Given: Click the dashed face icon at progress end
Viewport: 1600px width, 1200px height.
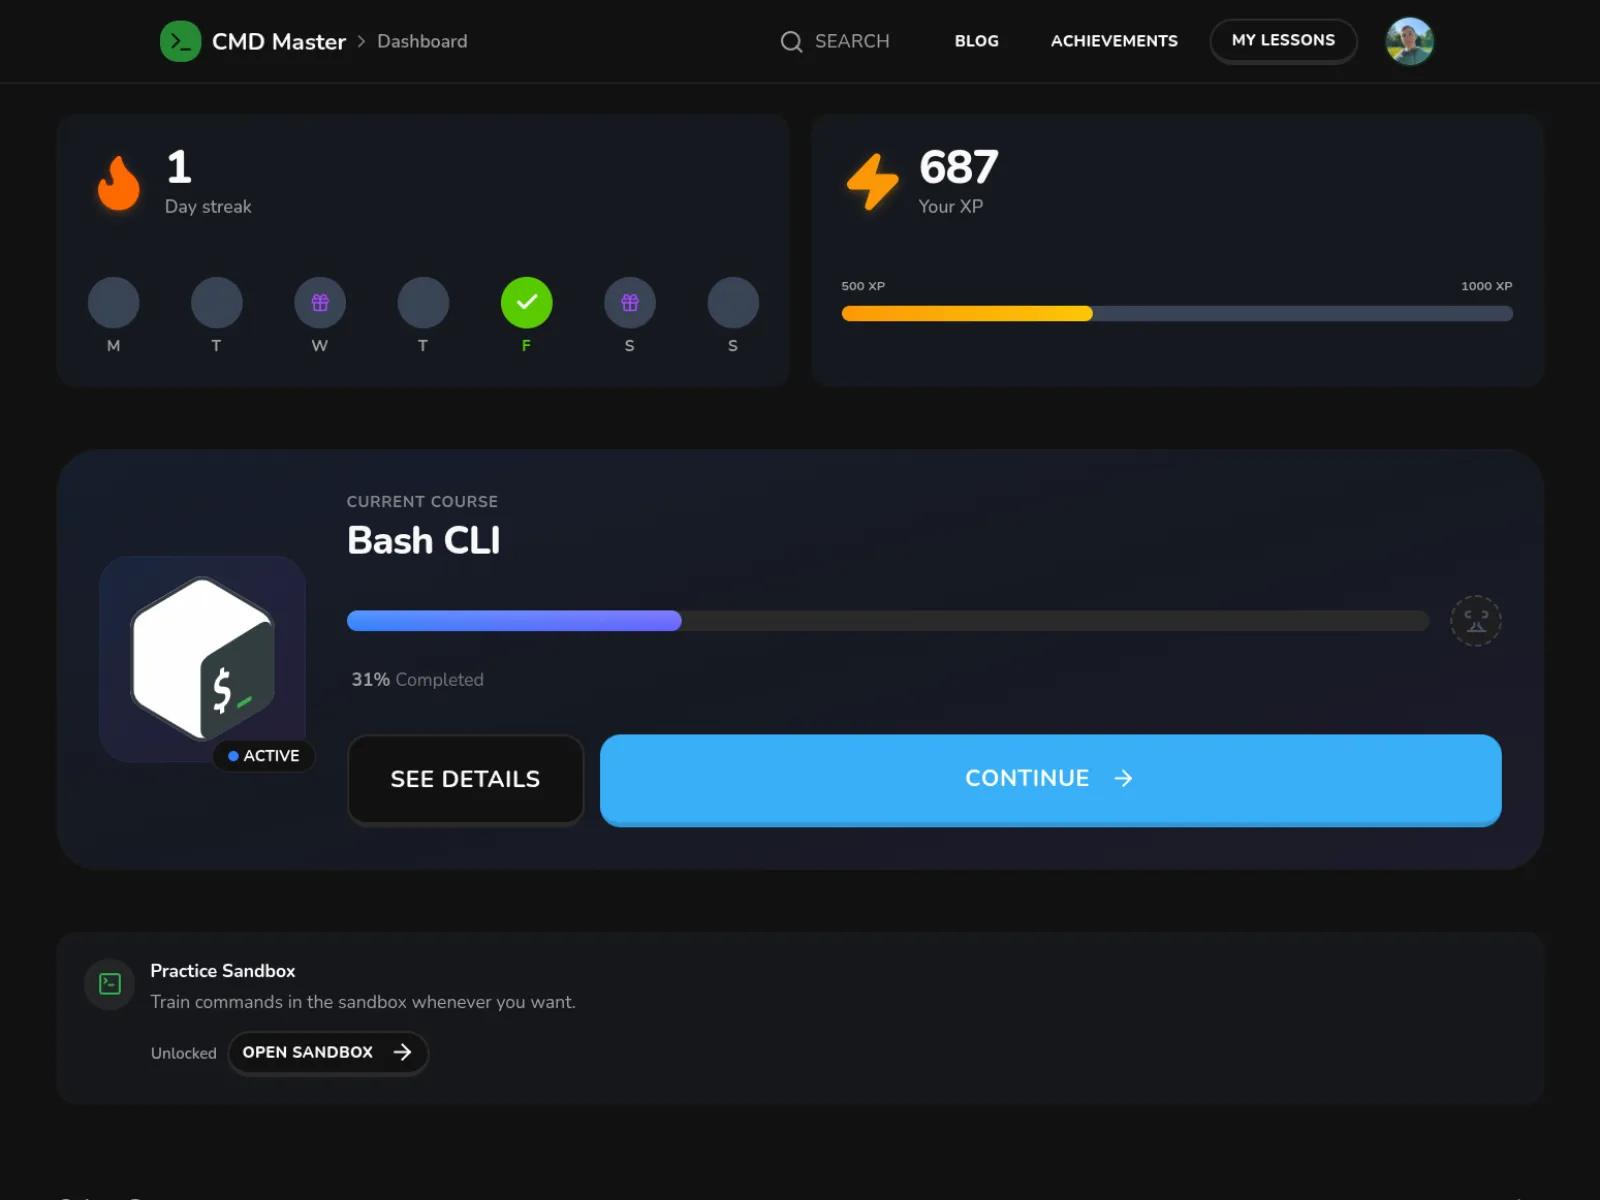Looking at the screenshot, I should tap(1476, 621).
